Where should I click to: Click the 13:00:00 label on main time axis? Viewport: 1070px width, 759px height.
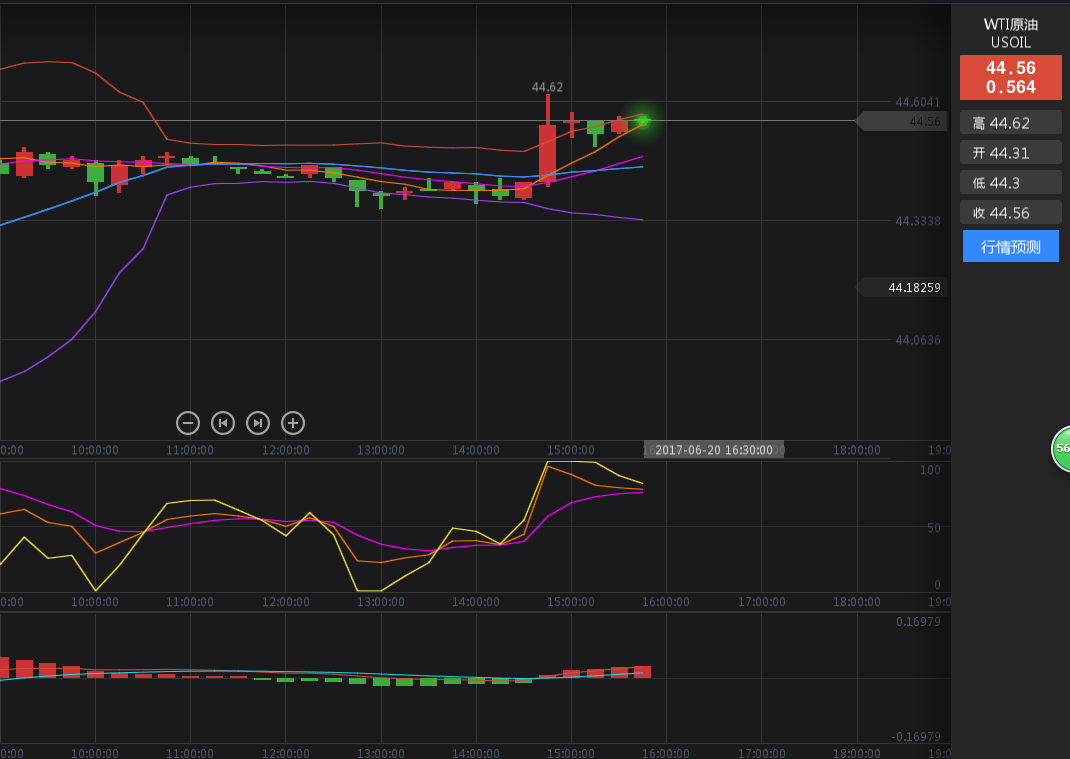tap(380, 450)
